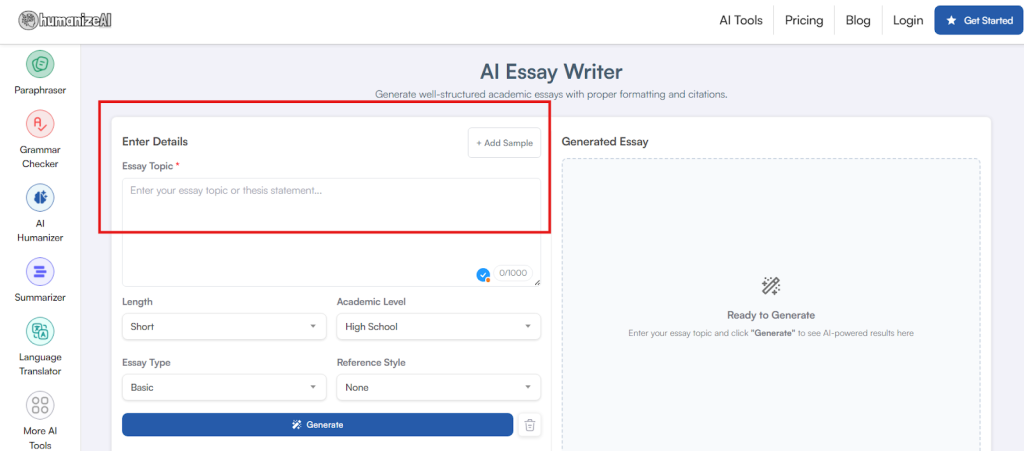Go to the Pricing page
The image size is (1024, 451).
[x=804, y=20]
